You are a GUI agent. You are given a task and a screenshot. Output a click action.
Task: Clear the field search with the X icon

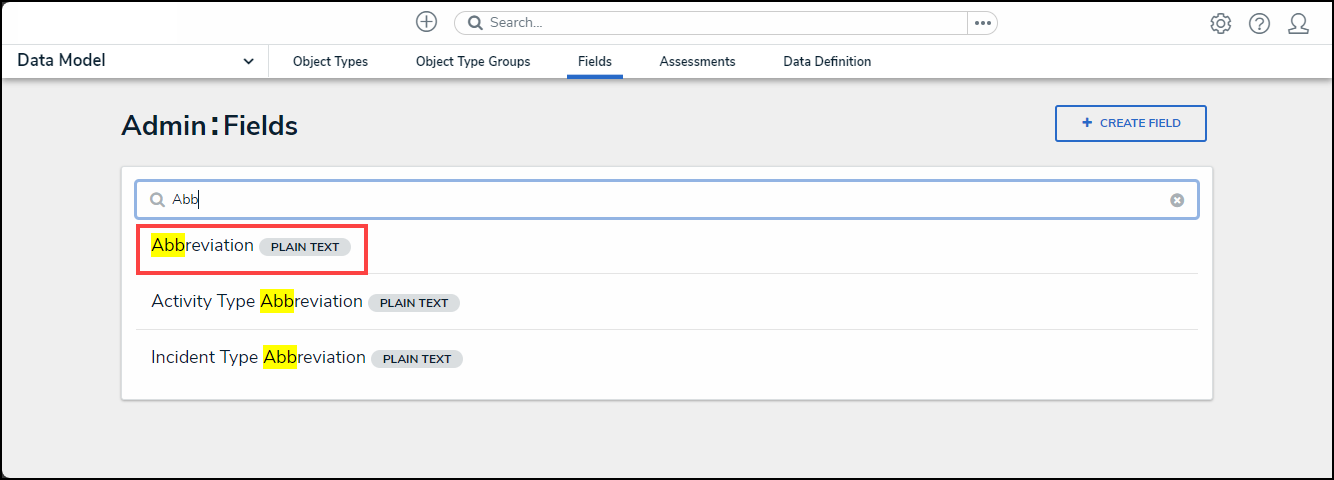pos(1177,200)
